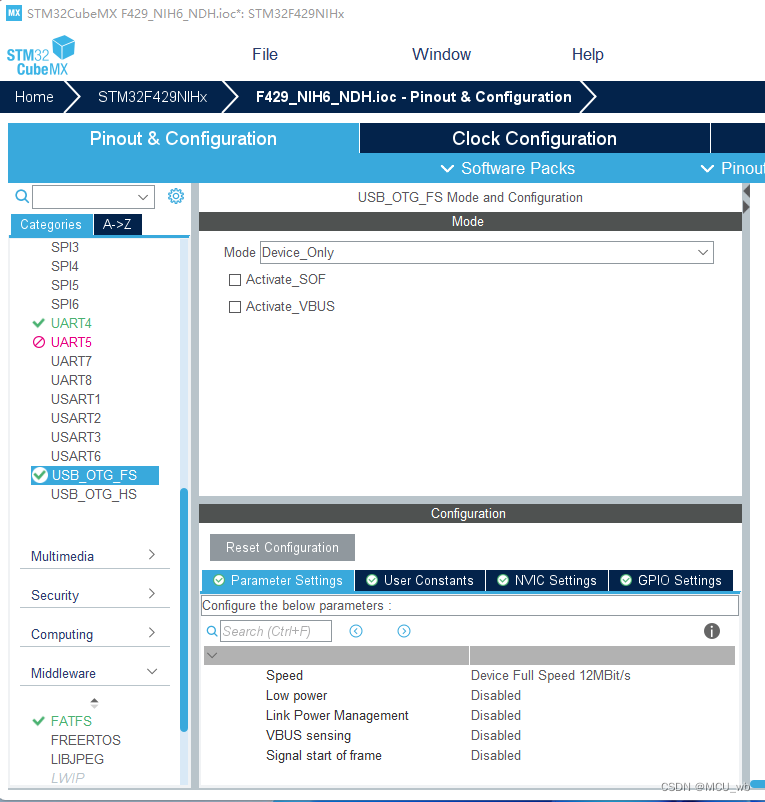
Task: Switch to Clock Configuration tab
Action: point(534,138)
